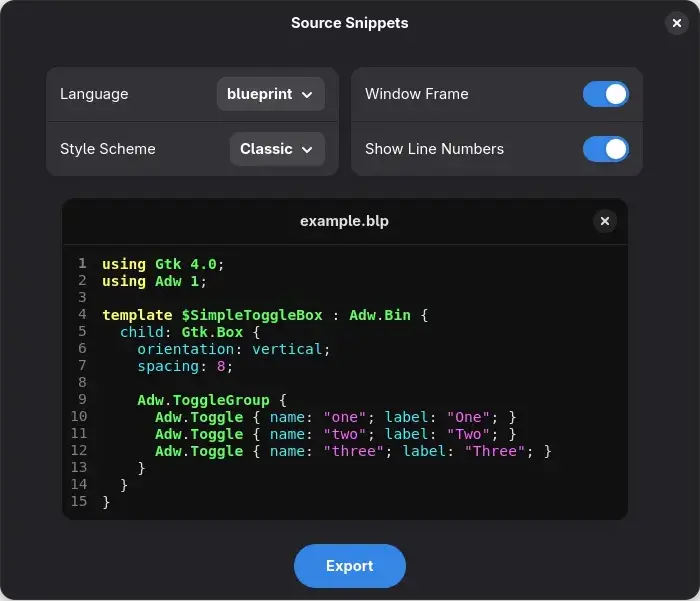Click the example.blp file title
Viewport: 700px width, 601px height.
[x=344, y=221]
